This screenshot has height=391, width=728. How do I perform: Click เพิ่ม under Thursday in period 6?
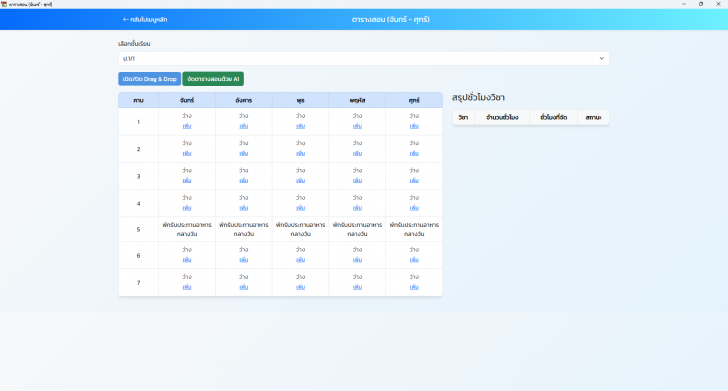(357, 260)
